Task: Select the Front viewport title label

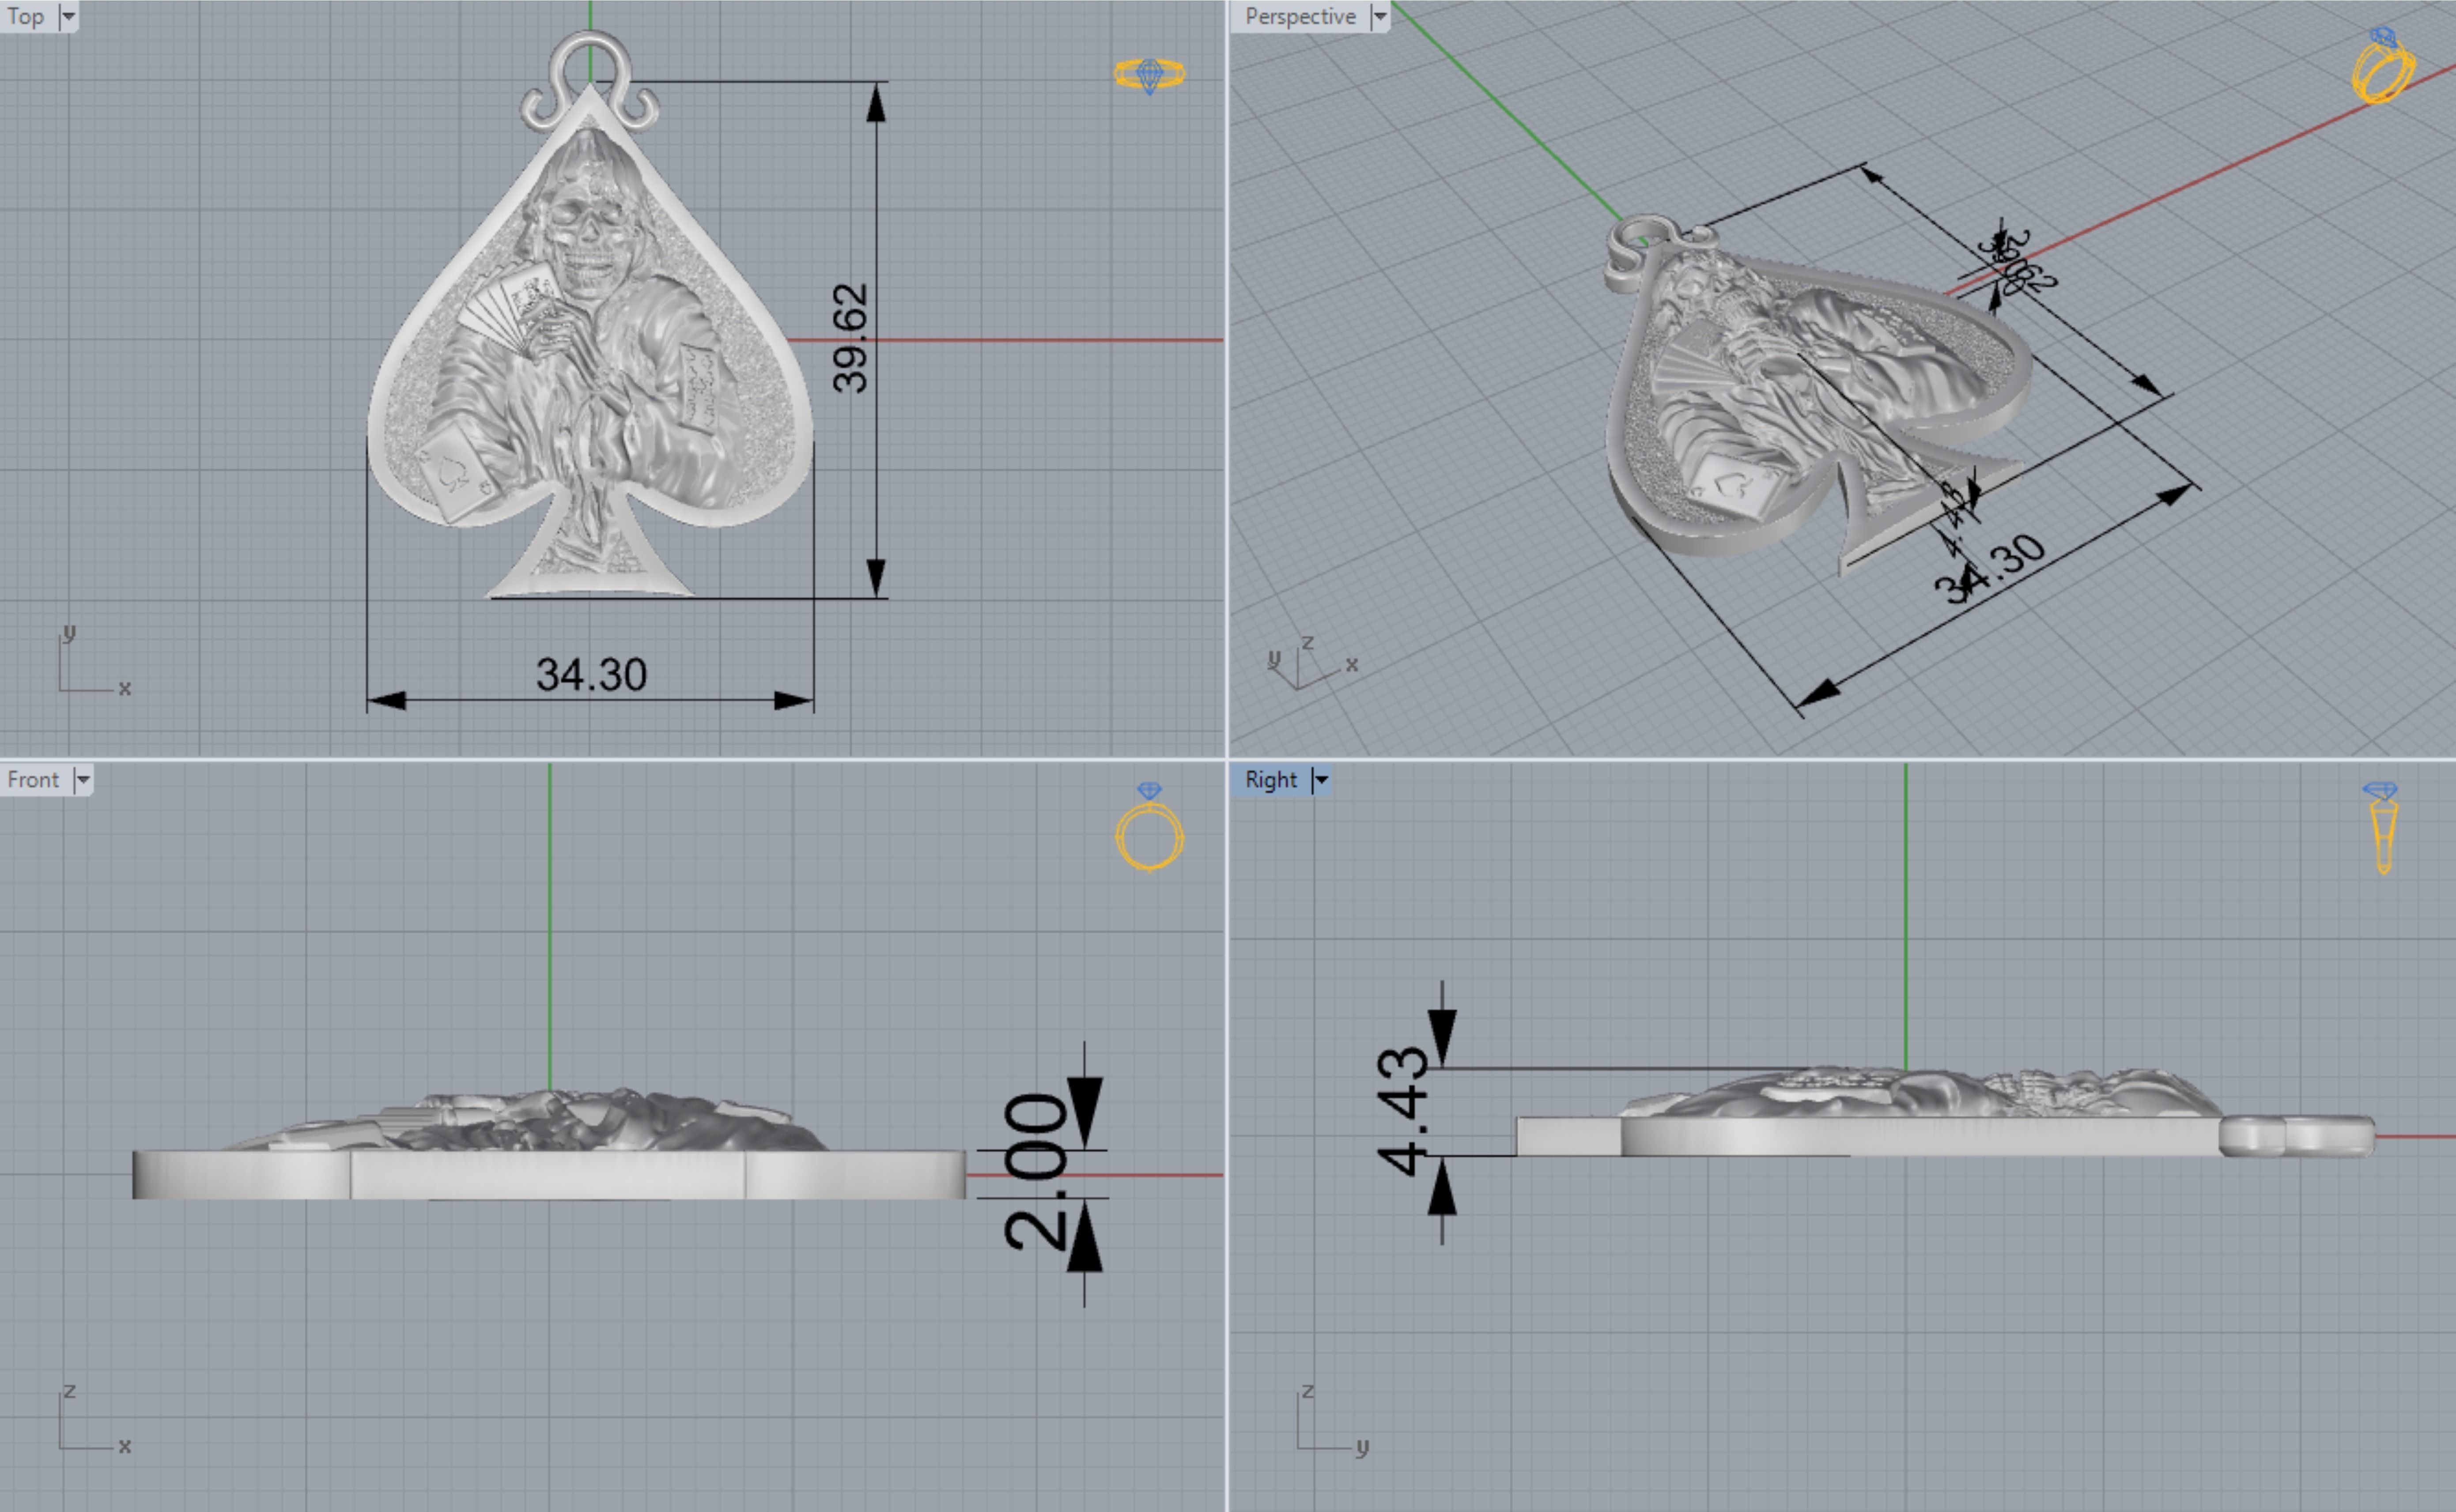Action: click(x=33, y=779)
